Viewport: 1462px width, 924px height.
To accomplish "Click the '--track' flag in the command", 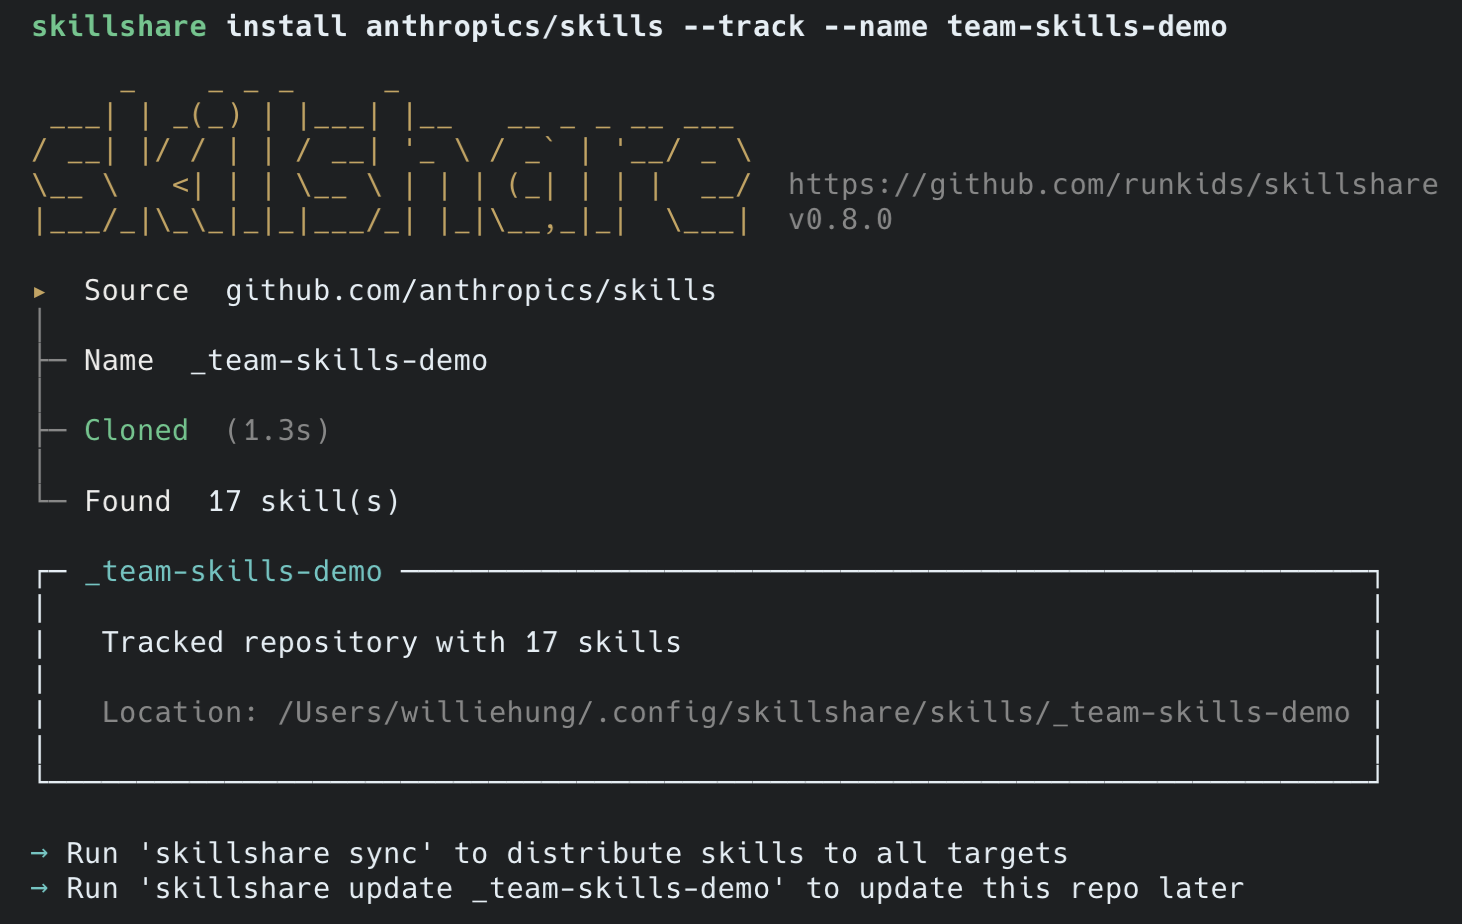I will 743,26.
